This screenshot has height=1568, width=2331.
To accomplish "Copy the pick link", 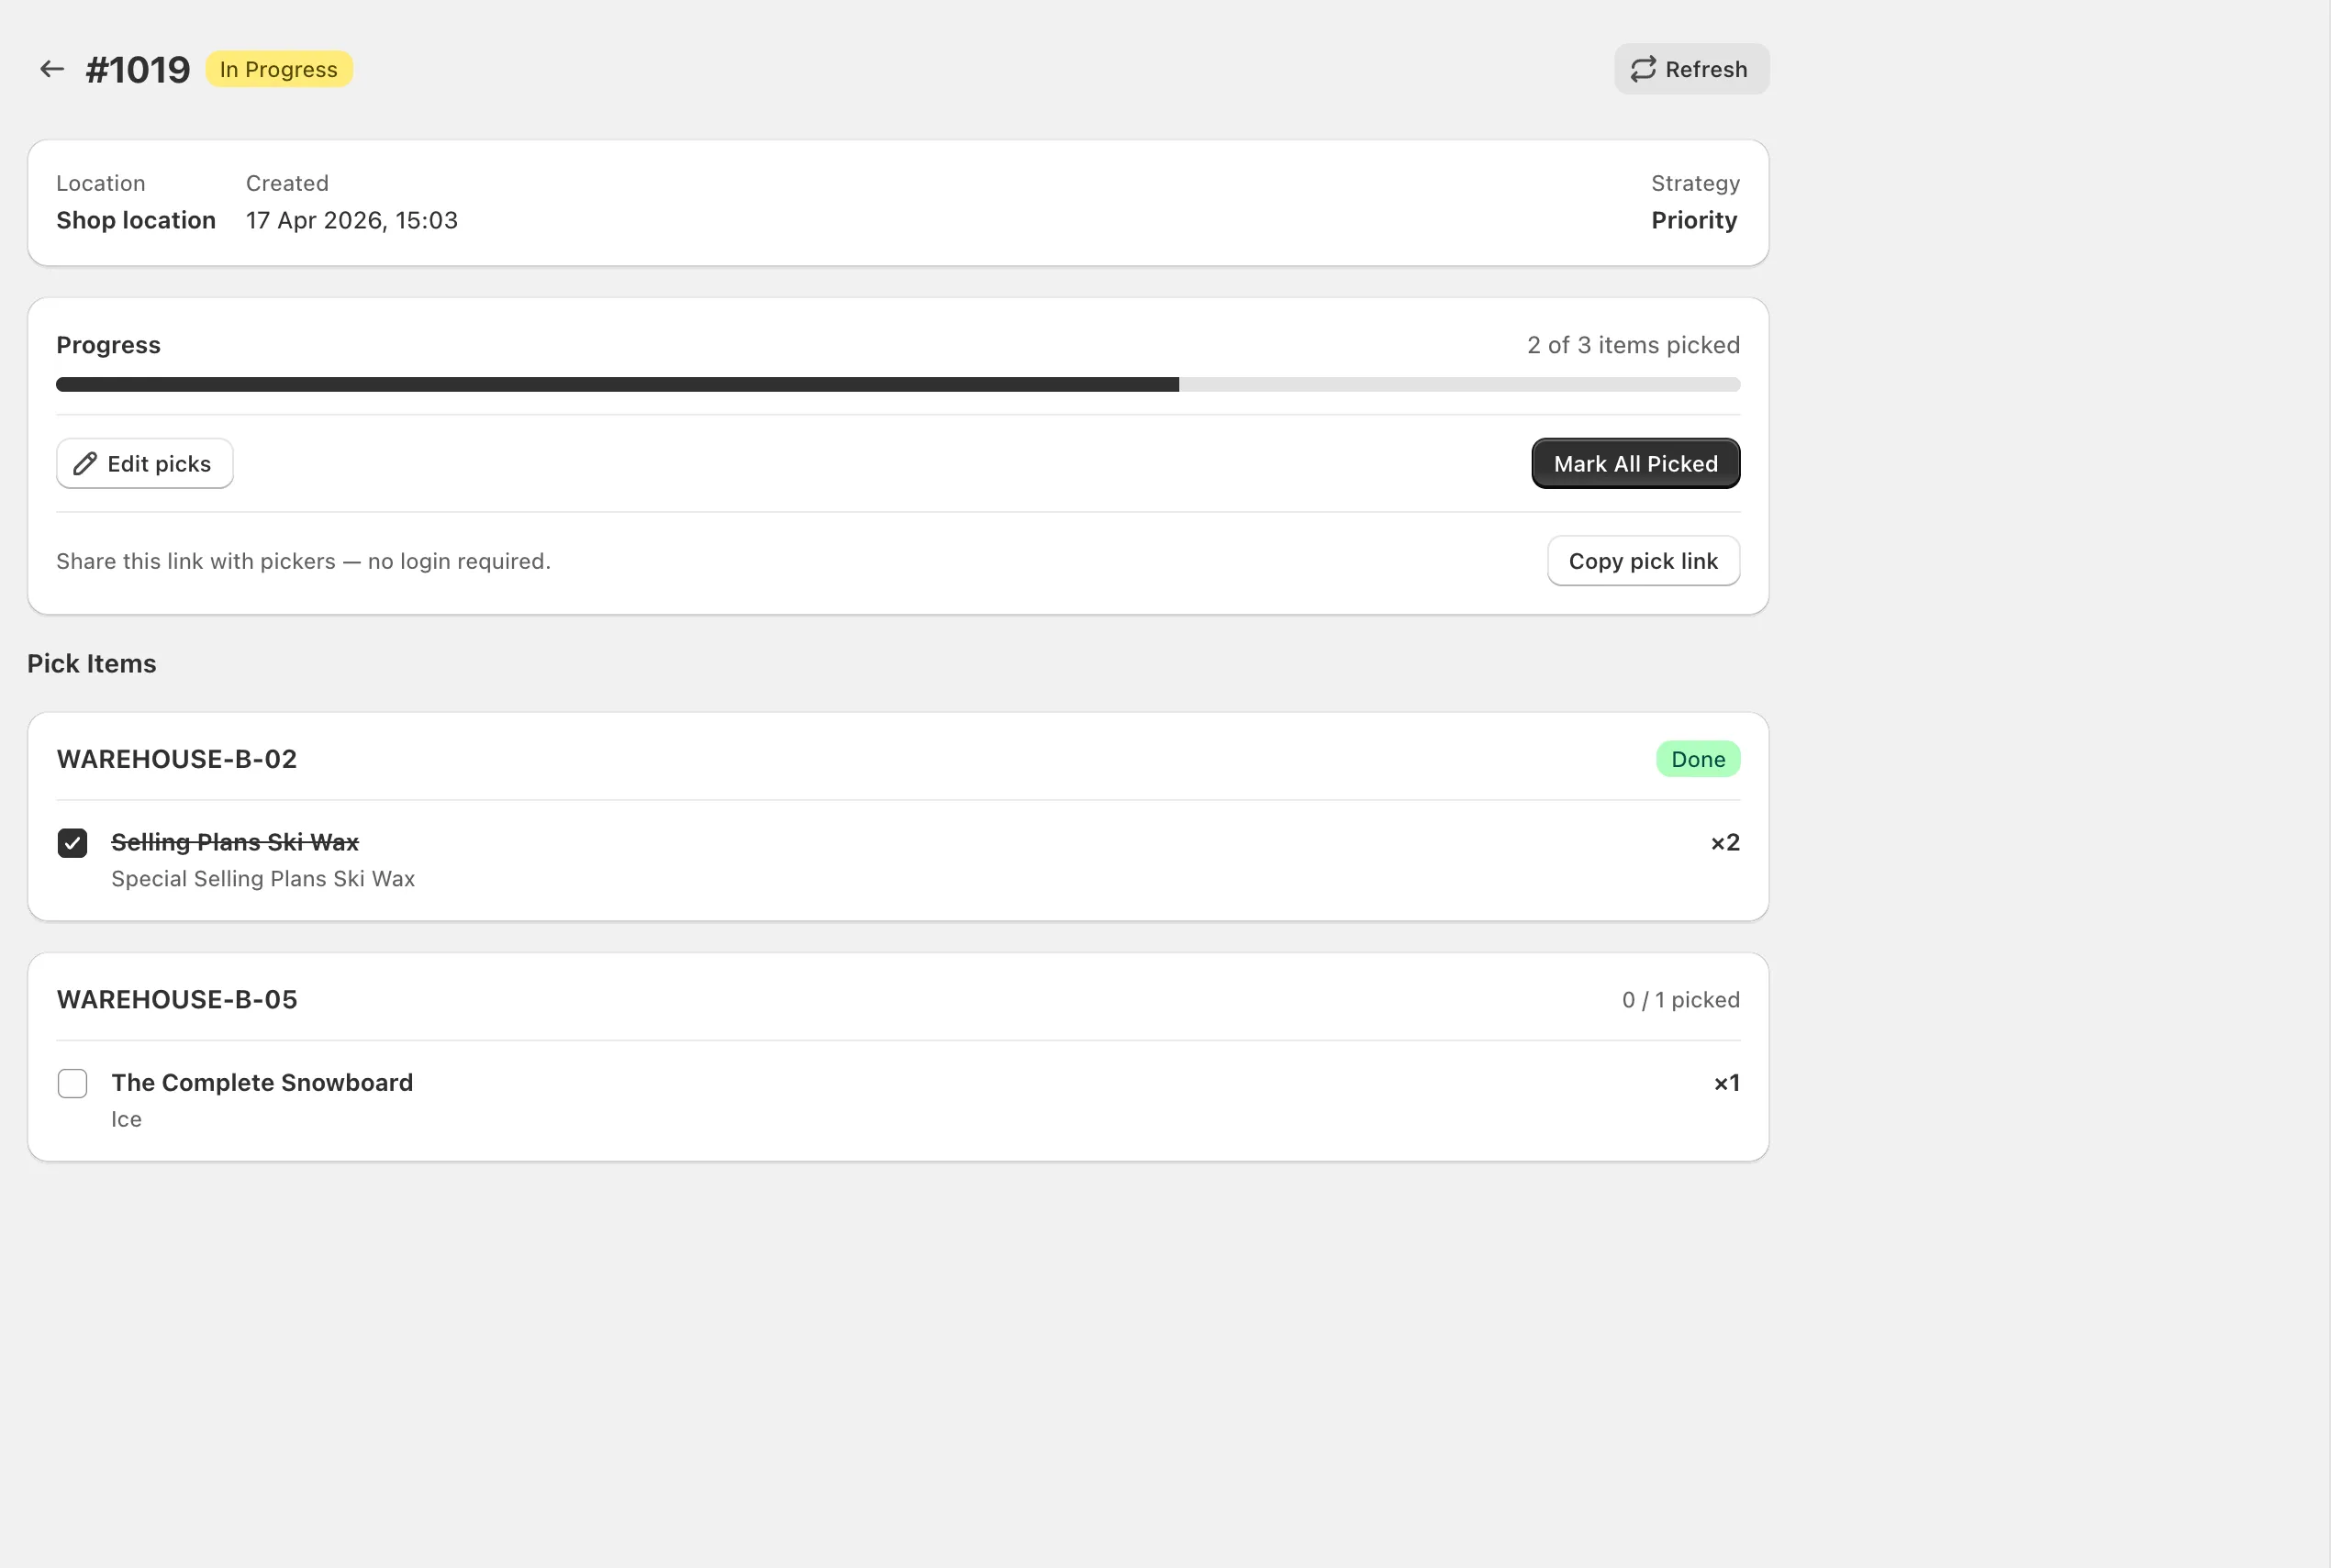I will click(x=1642, y=561).
